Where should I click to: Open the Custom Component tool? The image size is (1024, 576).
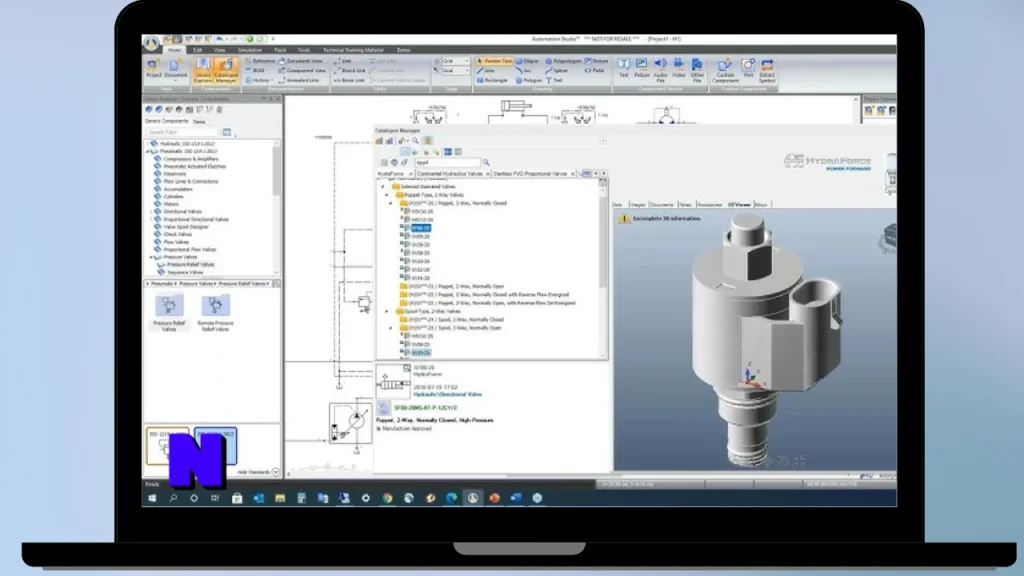[x=725, y=70]
